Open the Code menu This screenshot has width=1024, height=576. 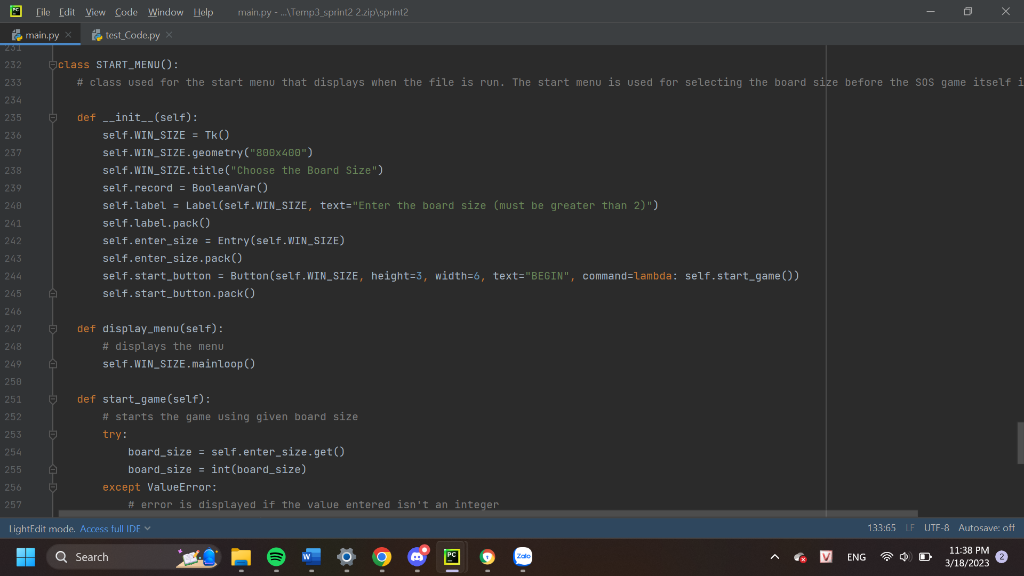click(126, 12)
